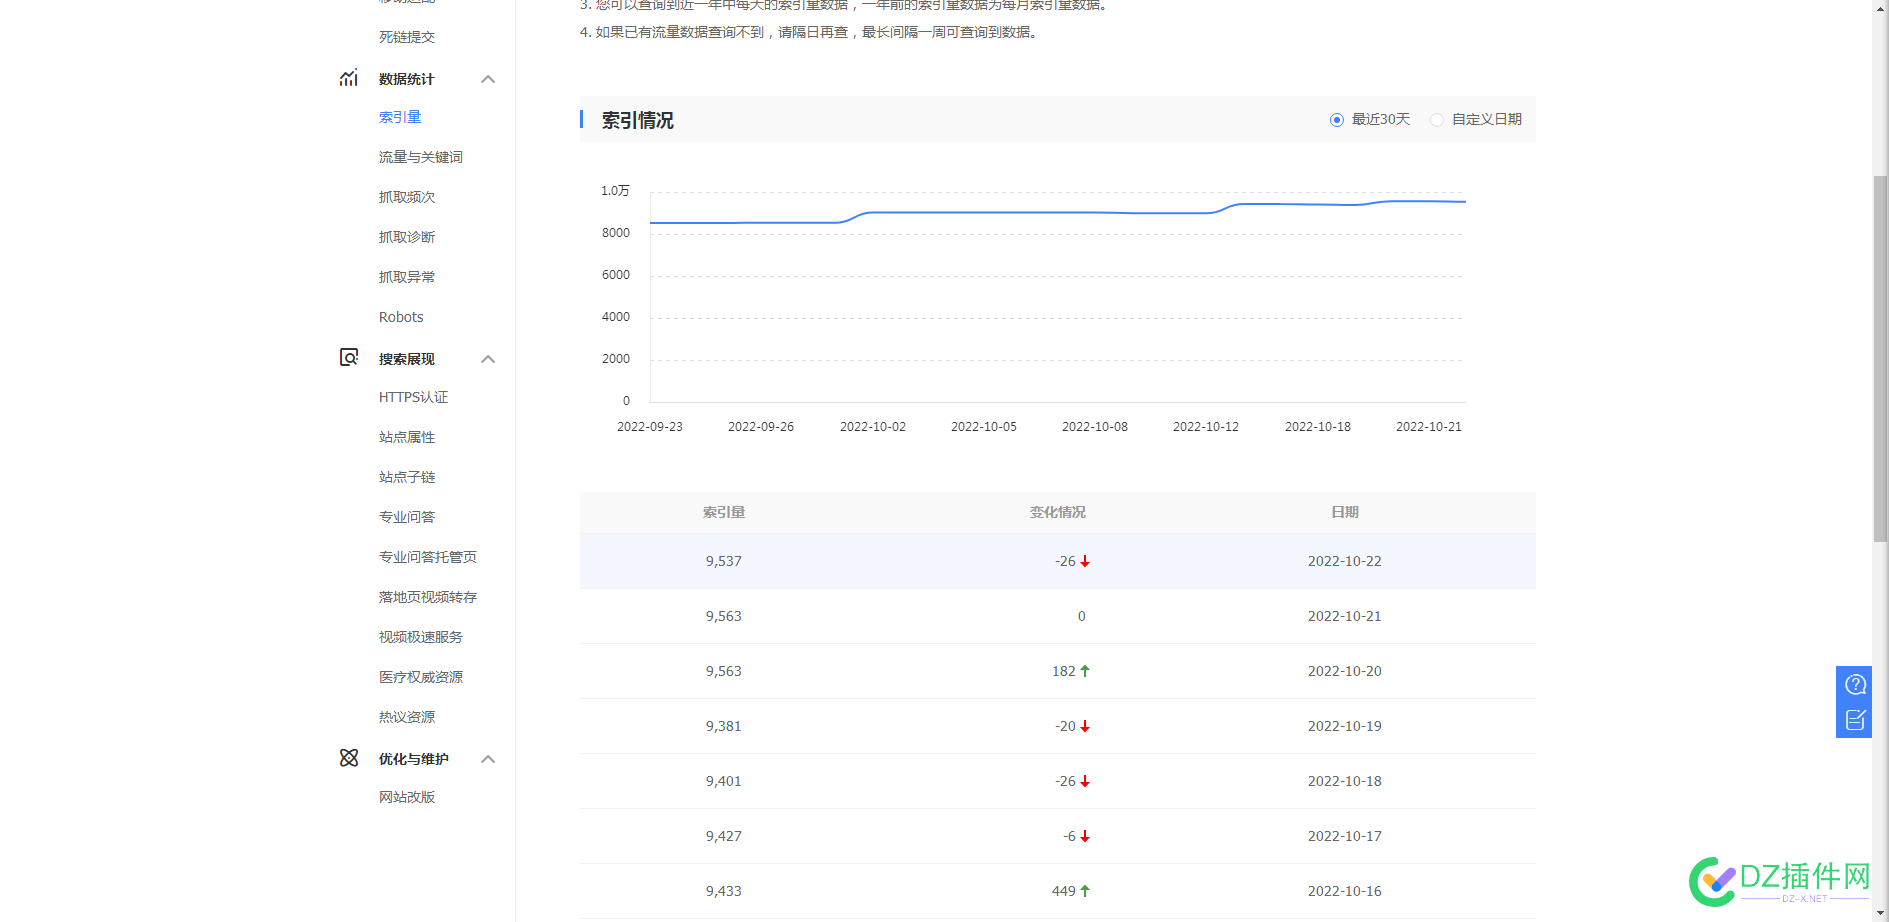Click the 9,537 index value cell
Viewport: 1889px width, 922px height.
tap(724, 561)
